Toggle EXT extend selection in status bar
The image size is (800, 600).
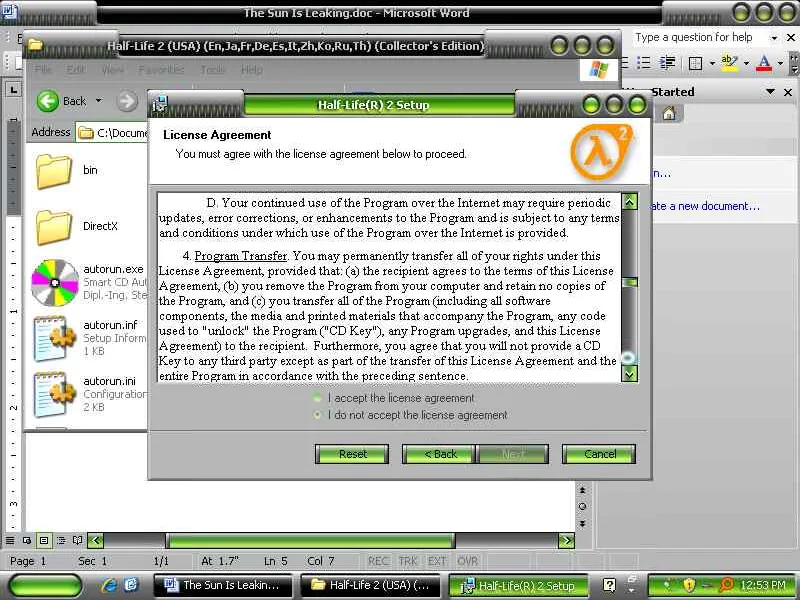tap(437, 561)
